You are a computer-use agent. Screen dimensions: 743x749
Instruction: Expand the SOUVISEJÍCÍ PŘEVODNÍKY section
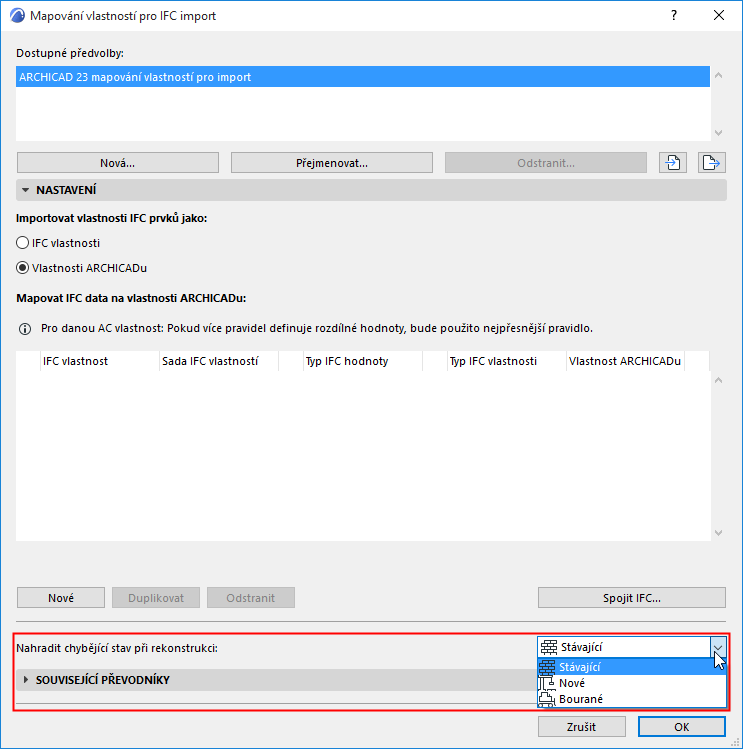tap(26, 680)
